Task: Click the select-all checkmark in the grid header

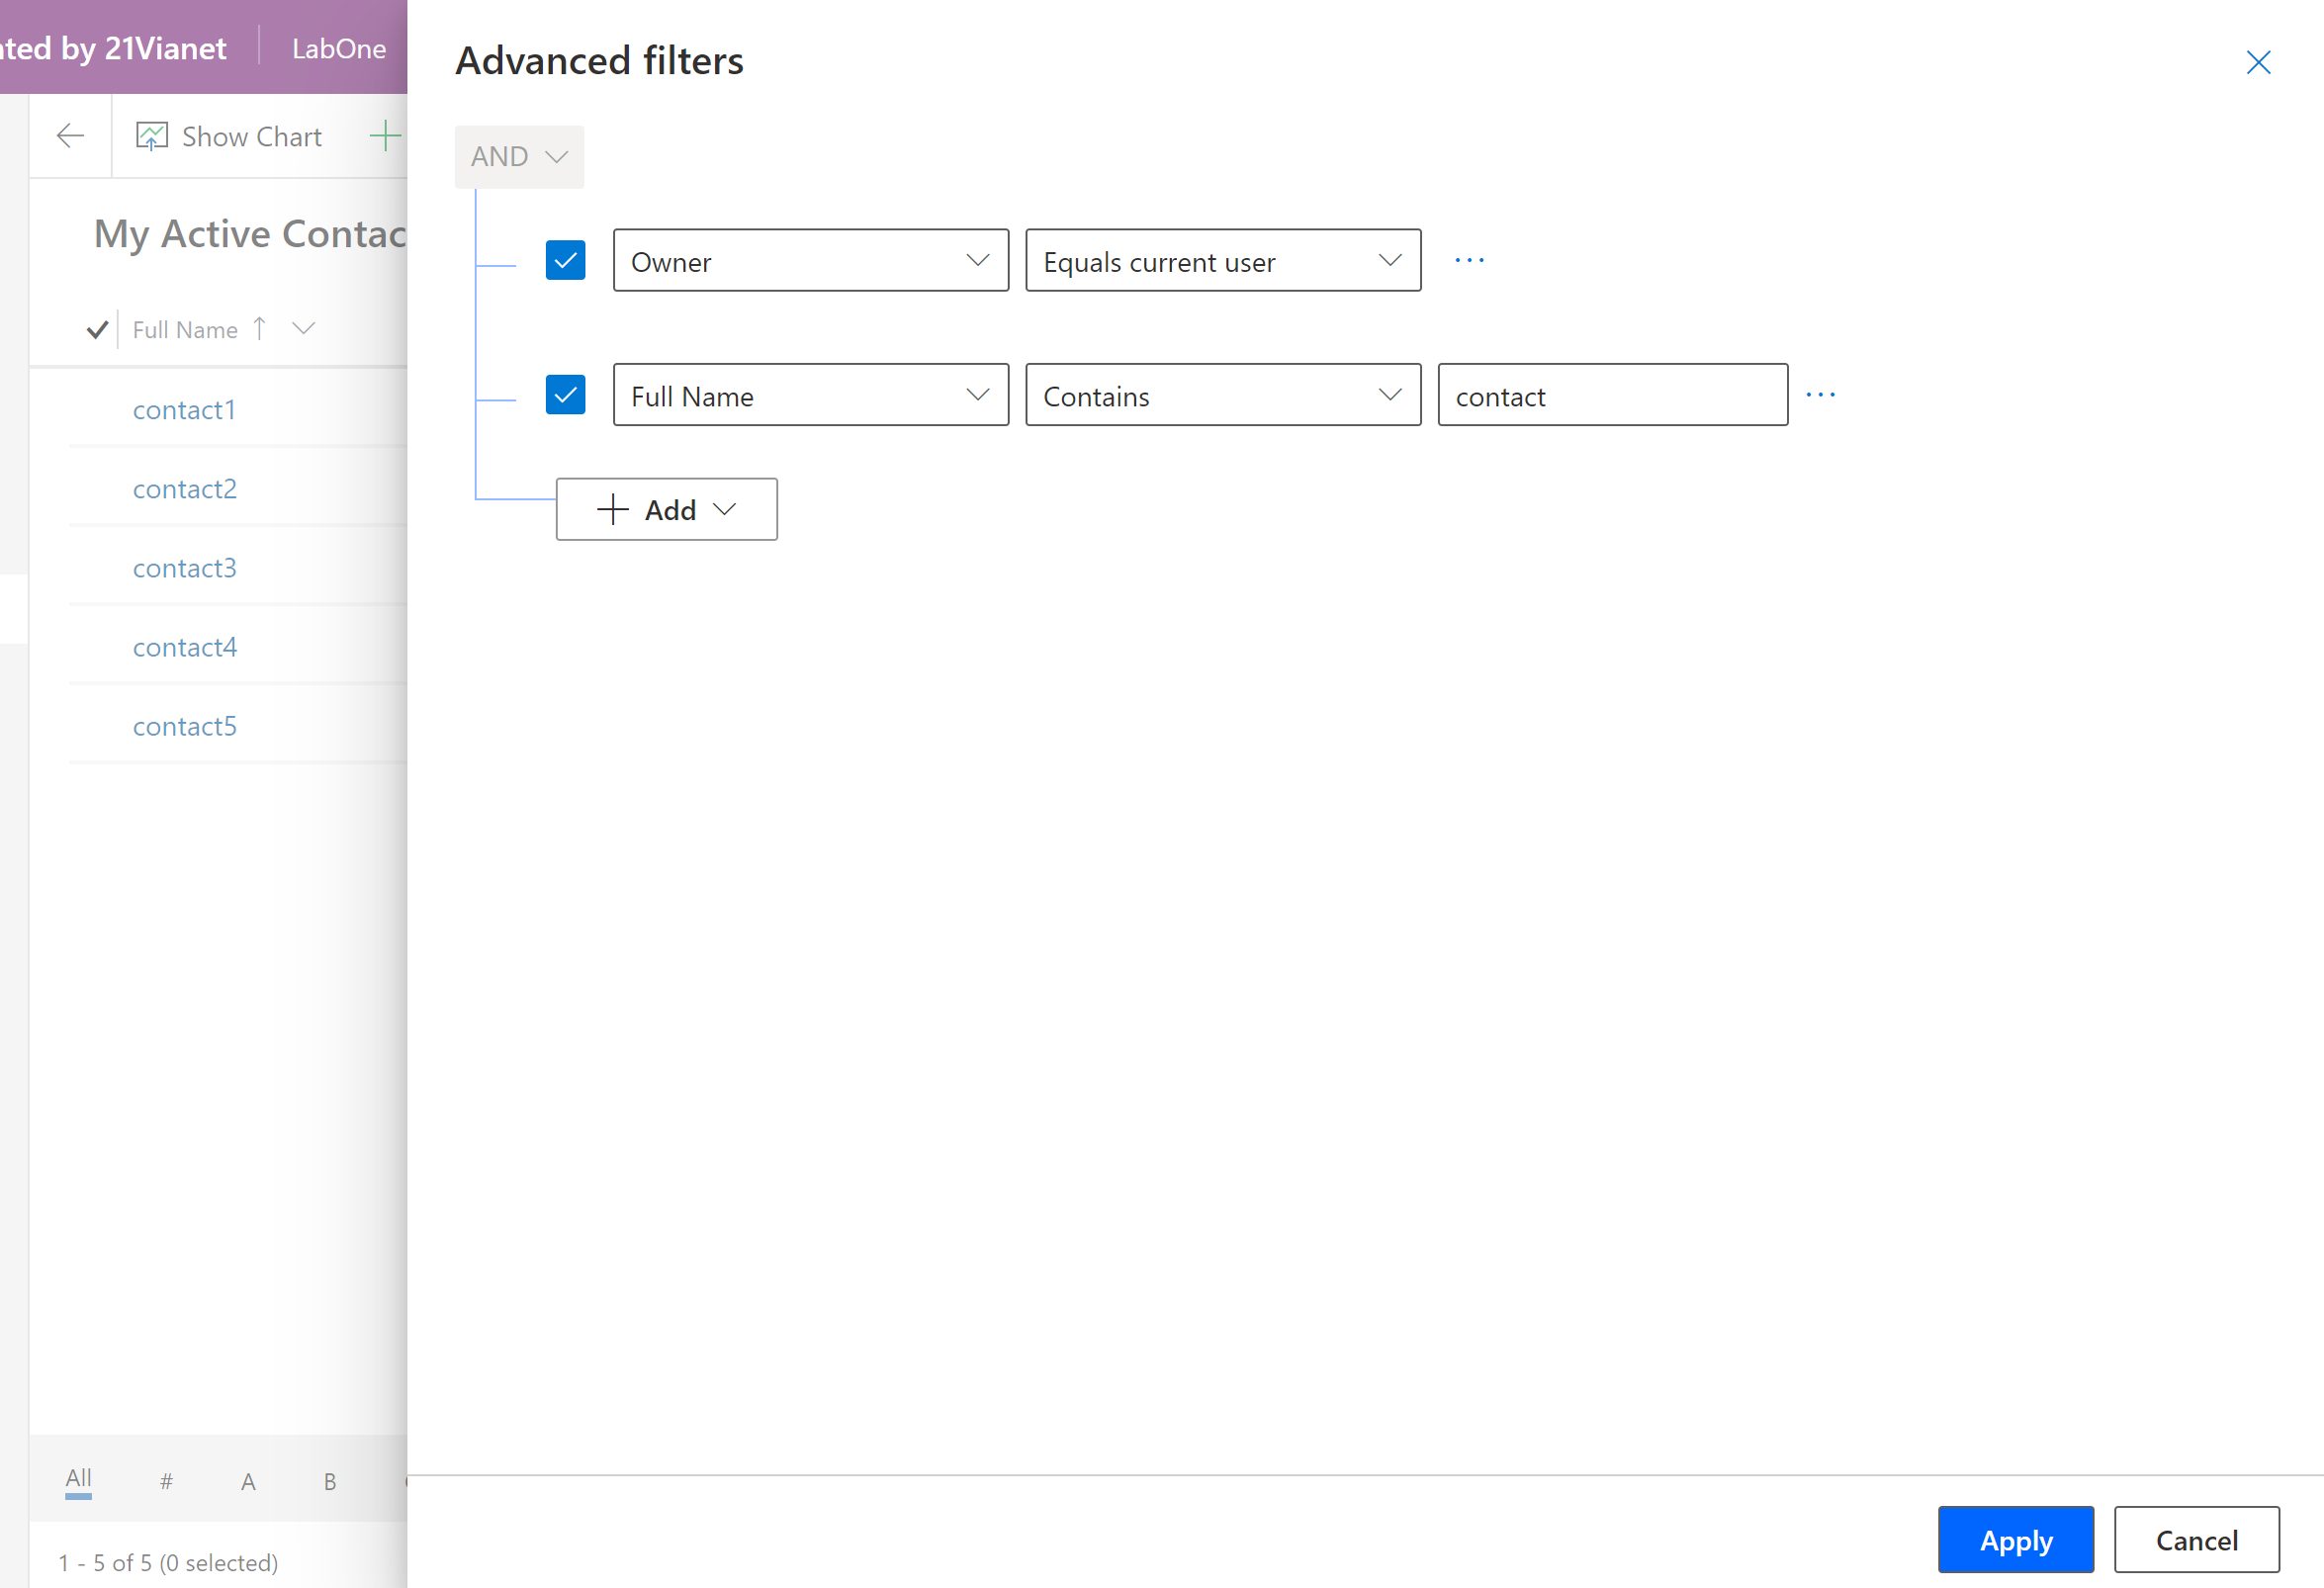Action: pos(97,328)
